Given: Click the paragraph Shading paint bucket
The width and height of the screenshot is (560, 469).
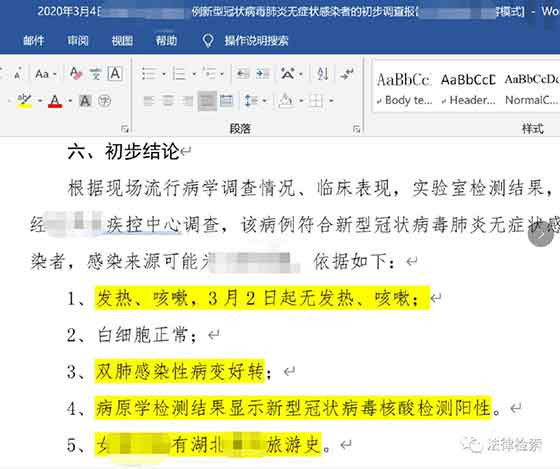Looking at the screenshot, I should pyautogui.click(x=286, y=101).
